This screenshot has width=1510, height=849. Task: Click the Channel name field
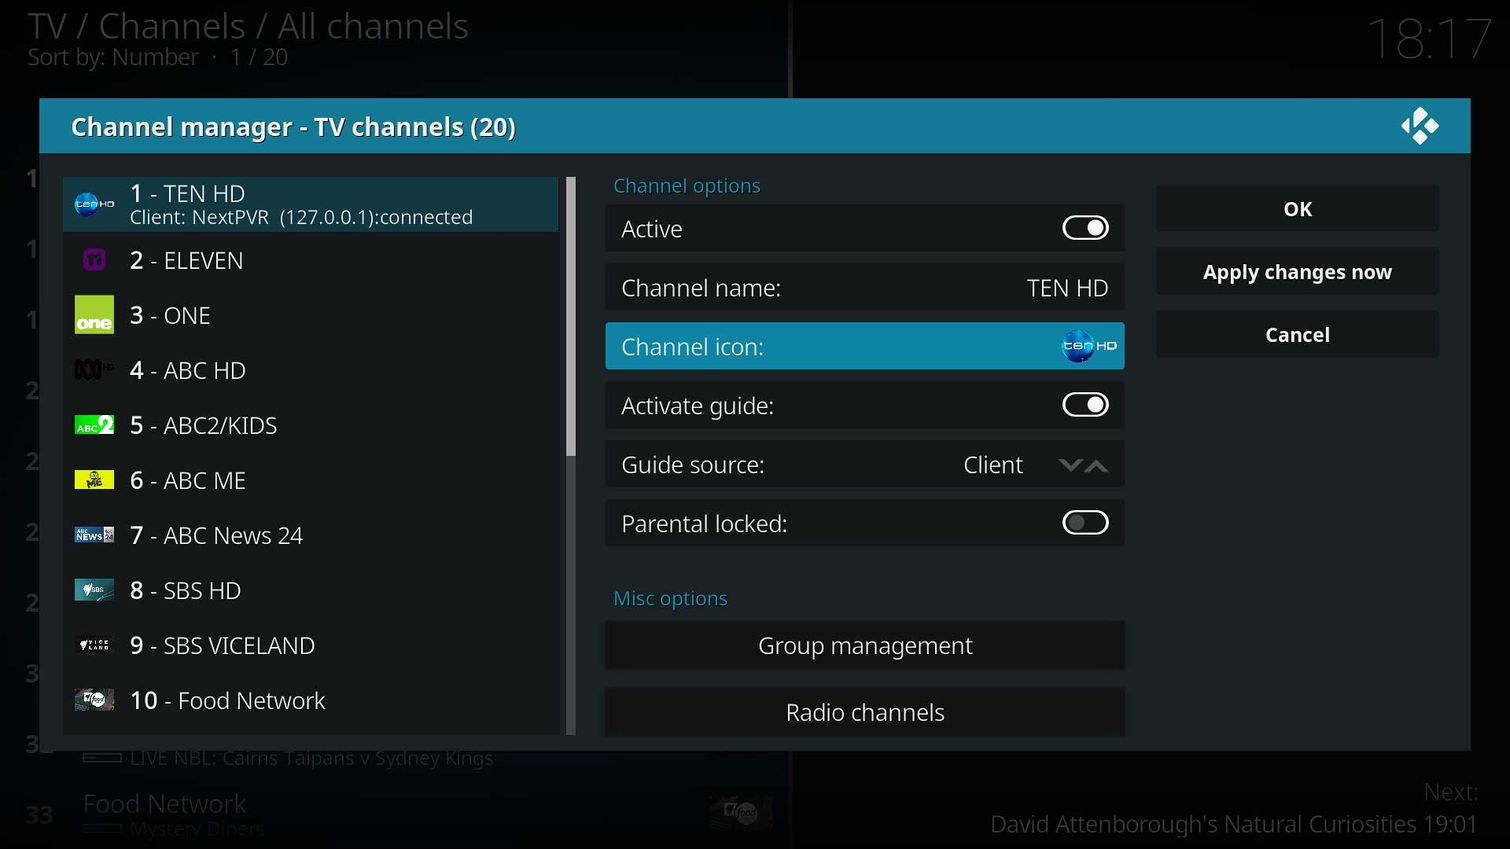[x=865, y=287]
